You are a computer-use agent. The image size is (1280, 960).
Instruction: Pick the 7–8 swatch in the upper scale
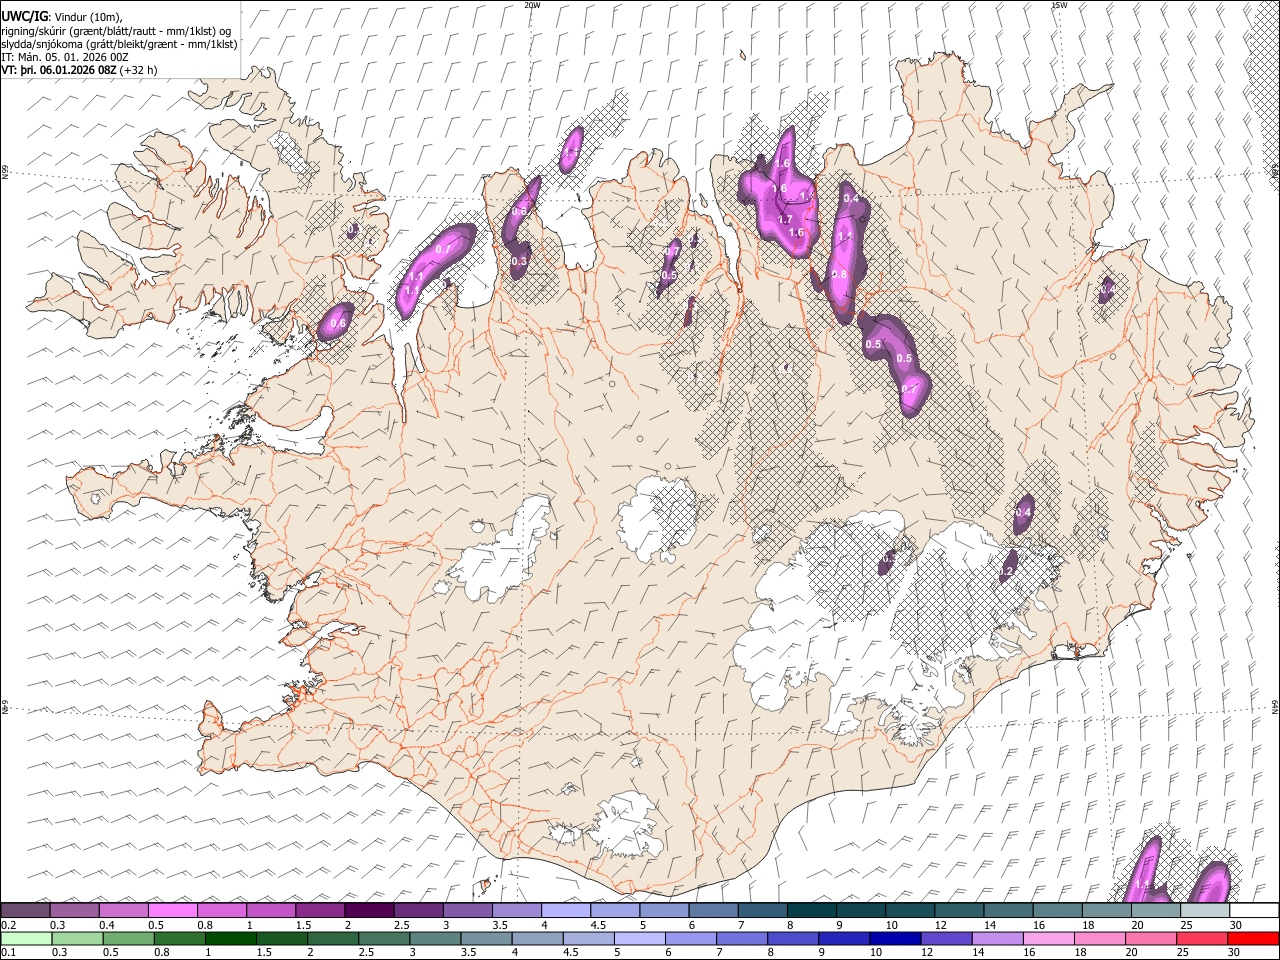pyautogui.click(x=761, y=910)
